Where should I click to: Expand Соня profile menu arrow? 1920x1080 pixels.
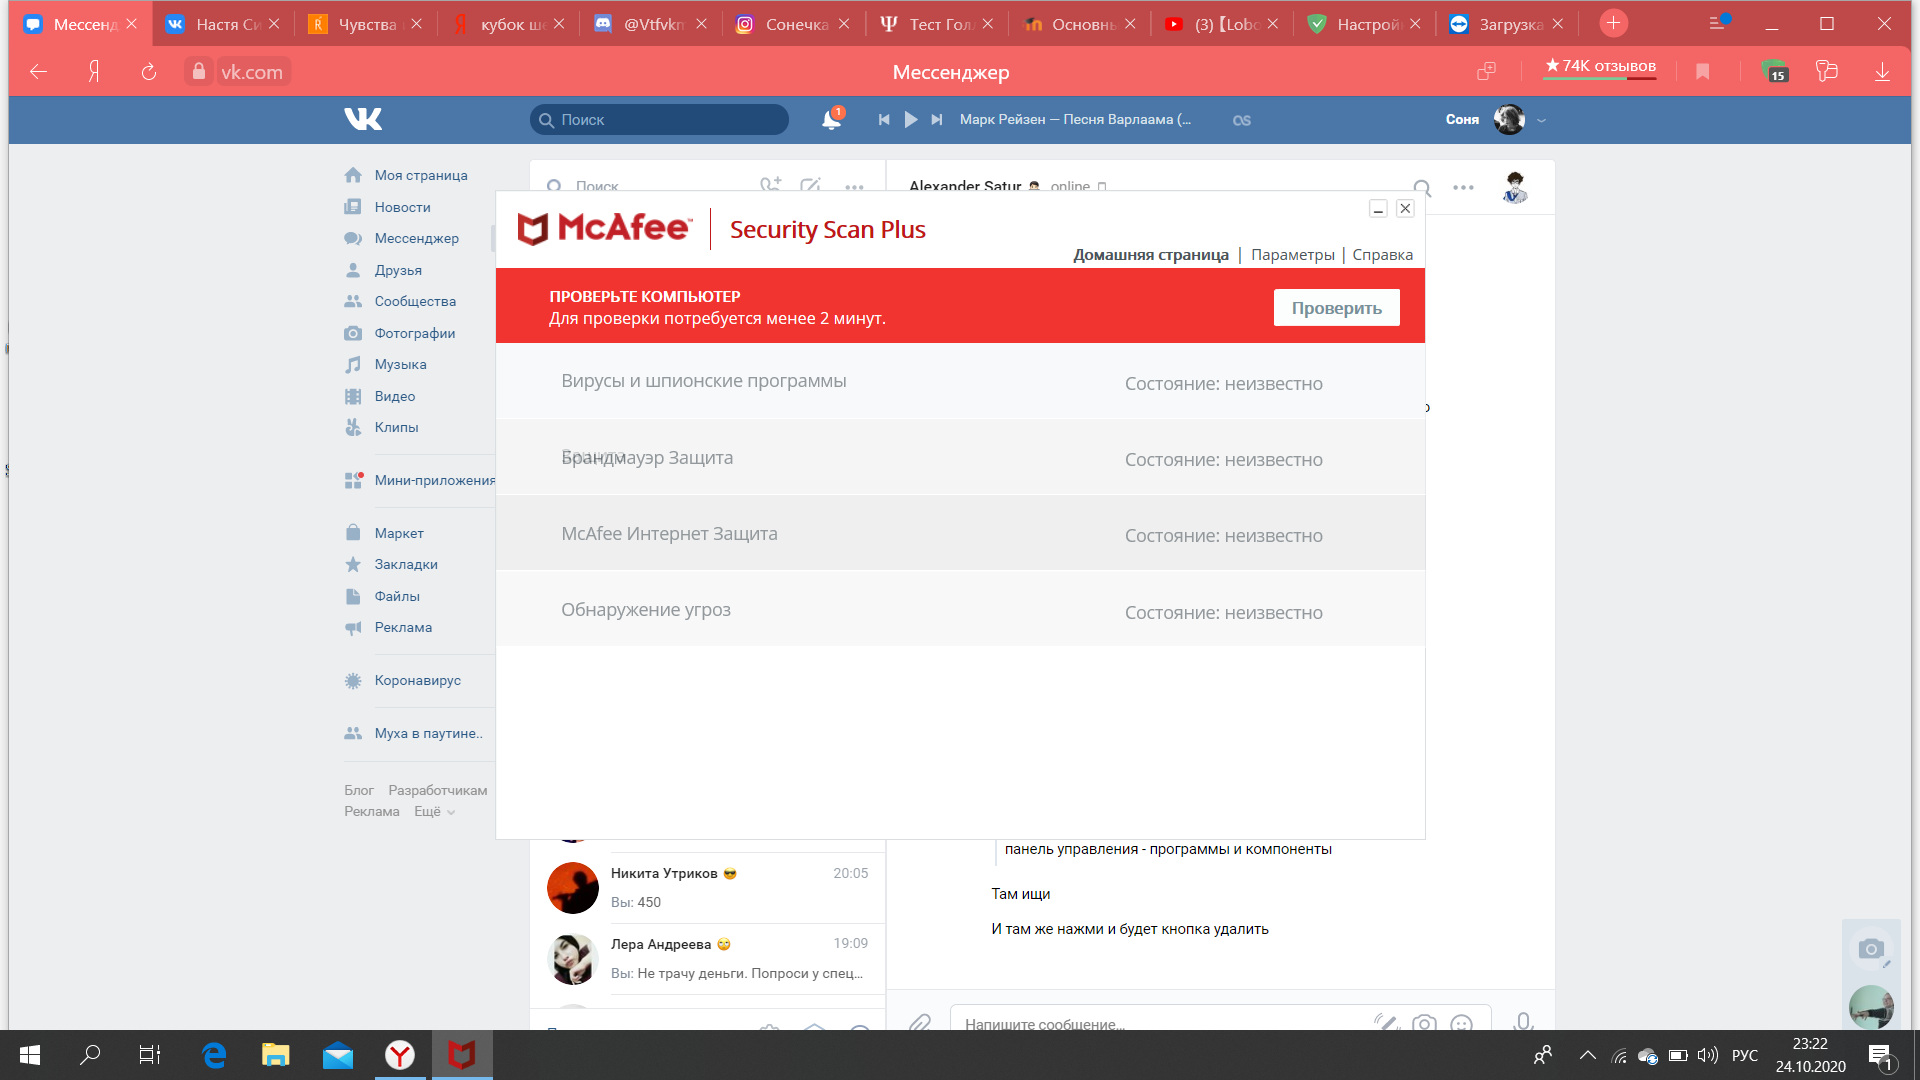[x=1541, y=120]
